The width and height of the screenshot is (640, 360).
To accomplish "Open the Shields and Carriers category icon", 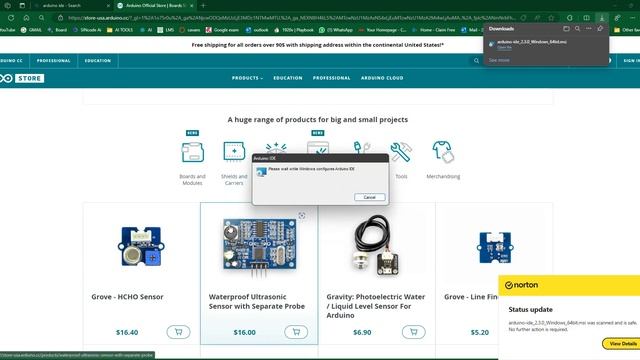I will coord(234,152).
